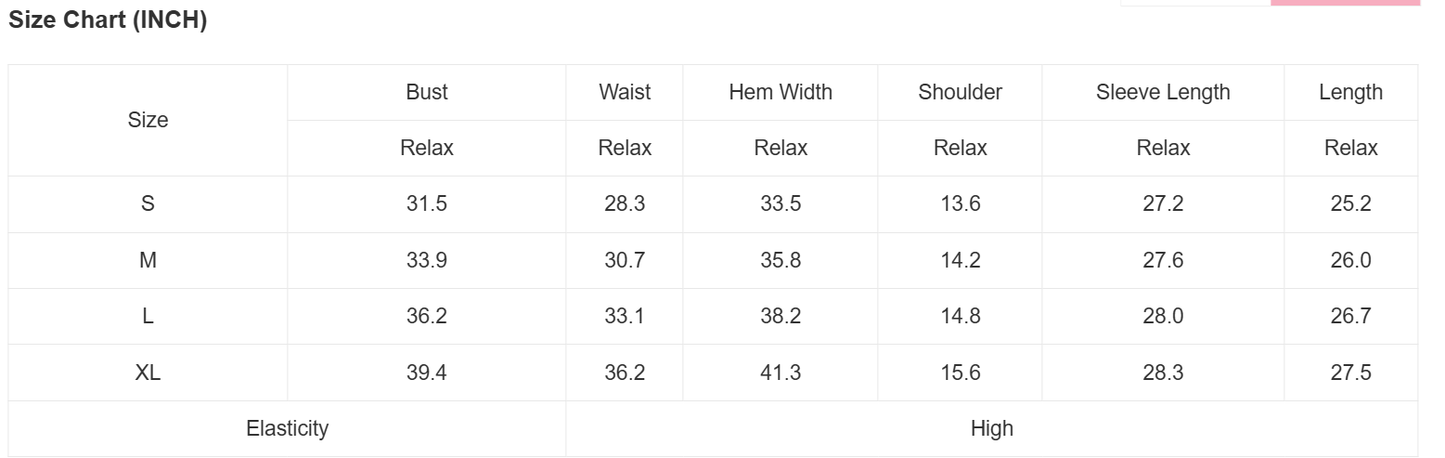Image resolution: width=1445 pixels, height=458 pixels.
Task: Click hem width value 35.8
Action: click(x=780, y=260)
